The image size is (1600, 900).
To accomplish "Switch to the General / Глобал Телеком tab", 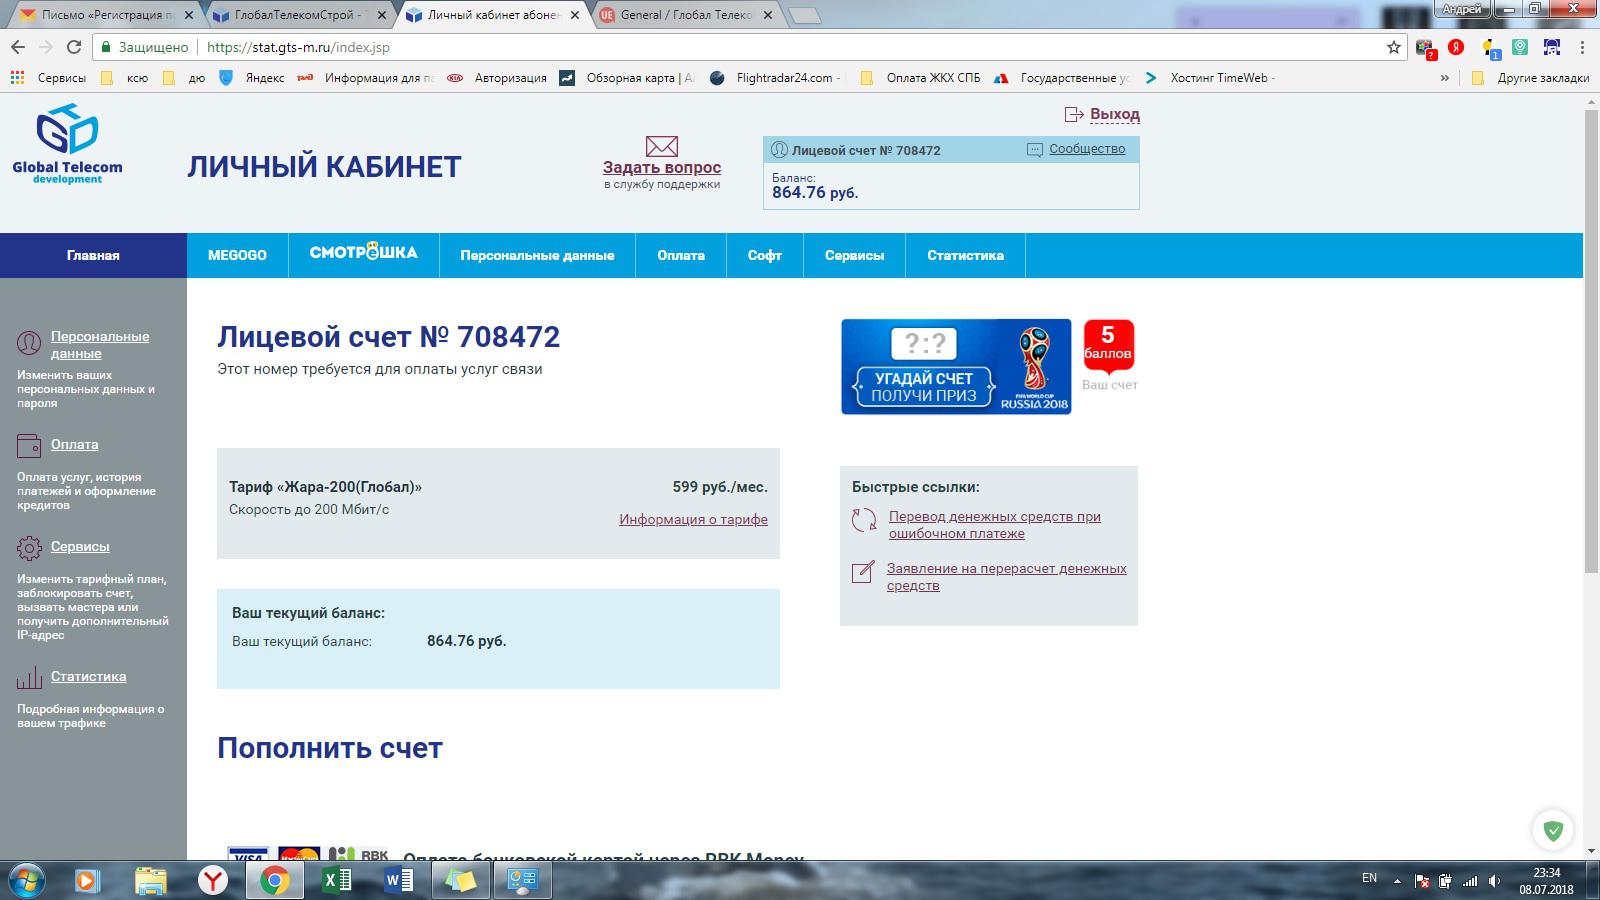I will (x=686, y=15).
